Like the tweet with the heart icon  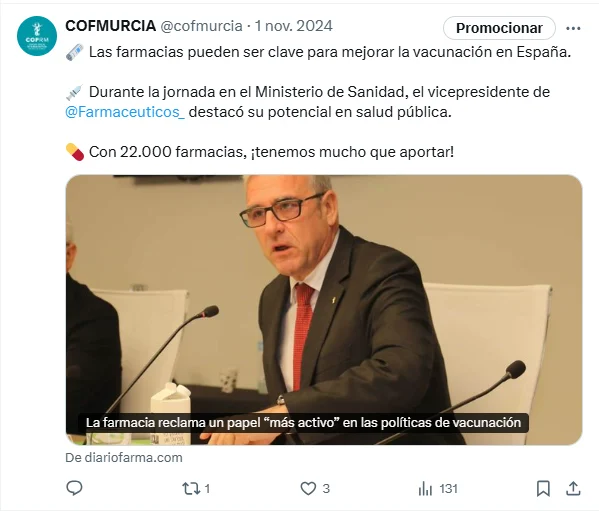click(x=308, y=488)
